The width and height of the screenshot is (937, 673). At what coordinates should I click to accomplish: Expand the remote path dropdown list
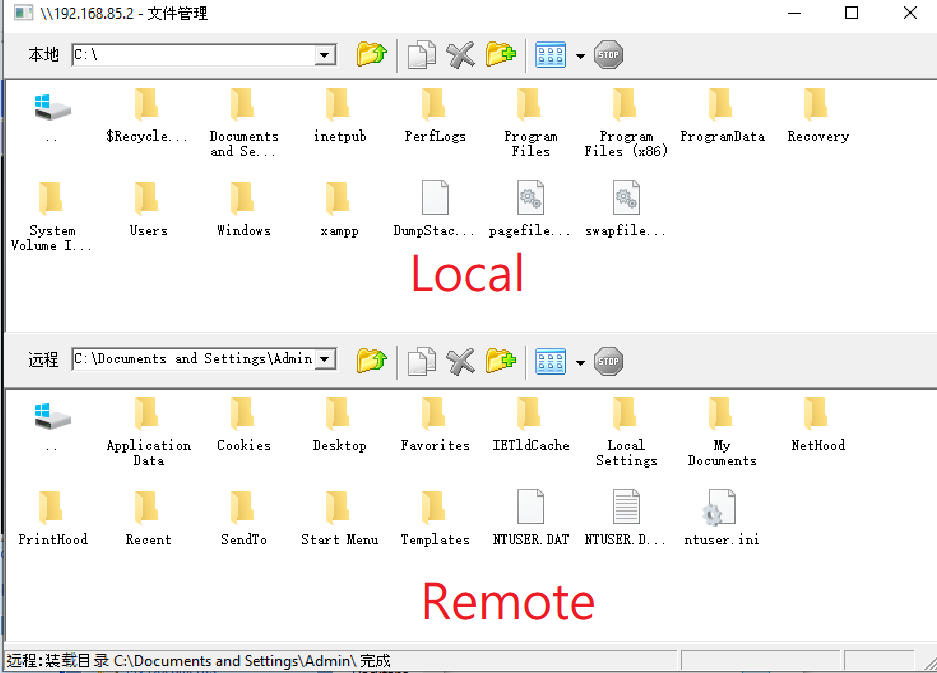tap(325, 359)
